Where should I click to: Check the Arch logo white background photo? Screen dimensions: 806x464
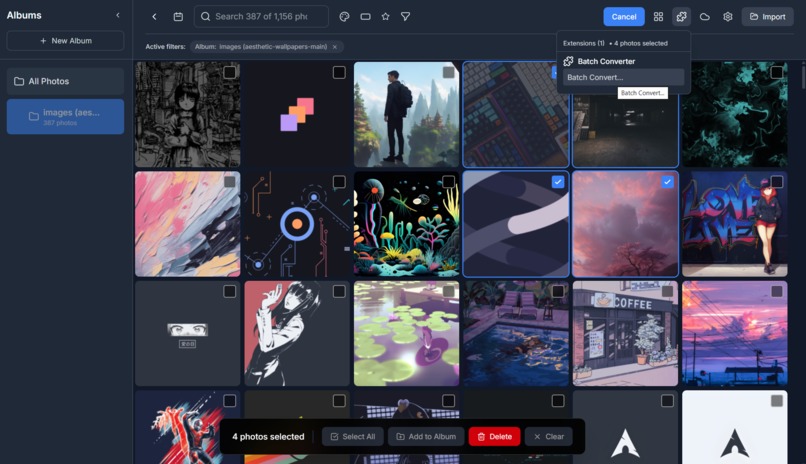pyautogui.click(x=777, y=401)
